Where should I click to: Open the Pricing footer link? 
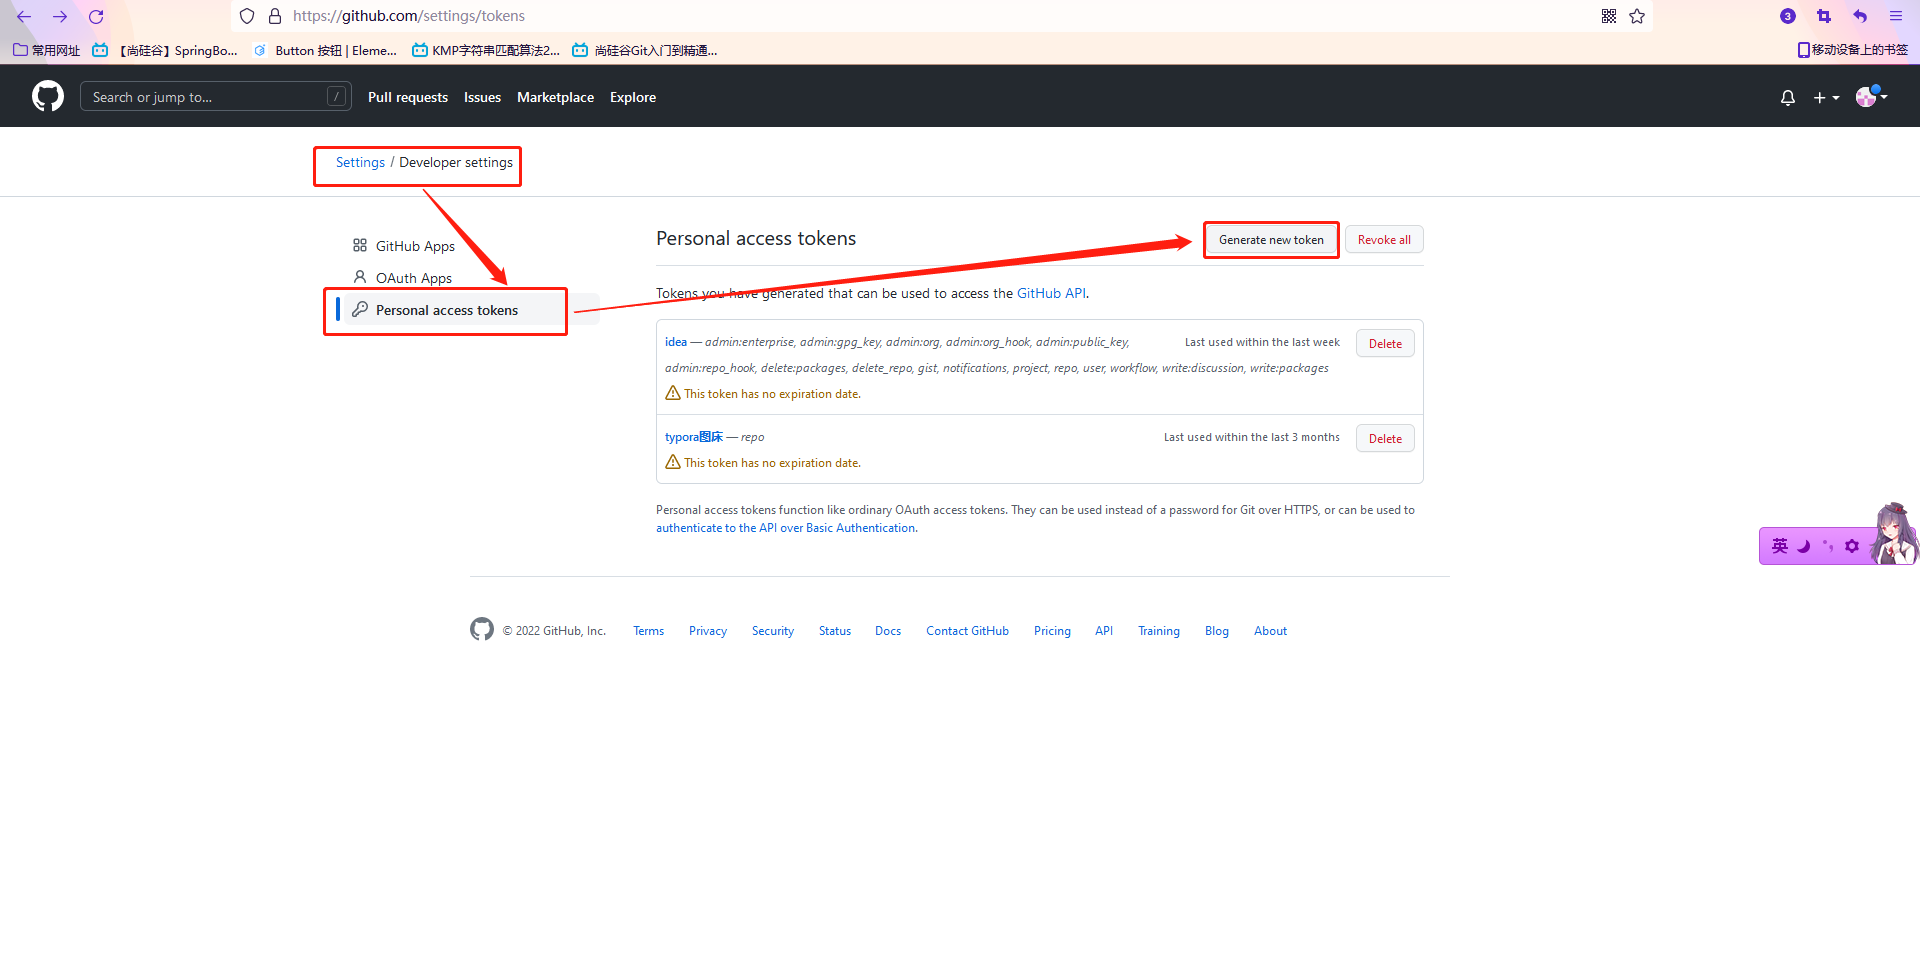tap(1052, 631)
